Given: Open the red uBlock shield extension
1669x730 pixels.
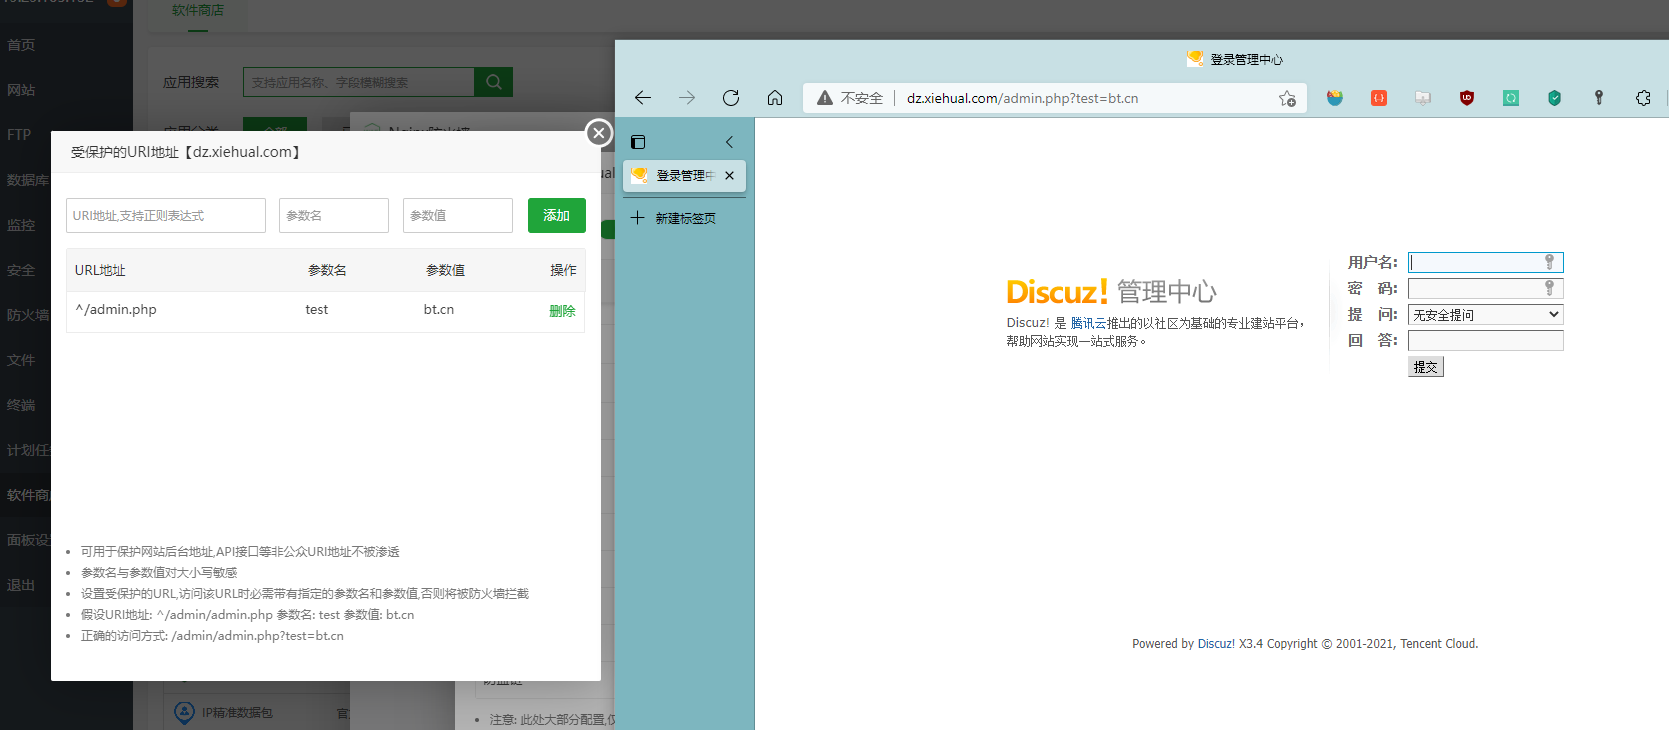Looking at the screenshot, I should click(x=1467, y=98).
